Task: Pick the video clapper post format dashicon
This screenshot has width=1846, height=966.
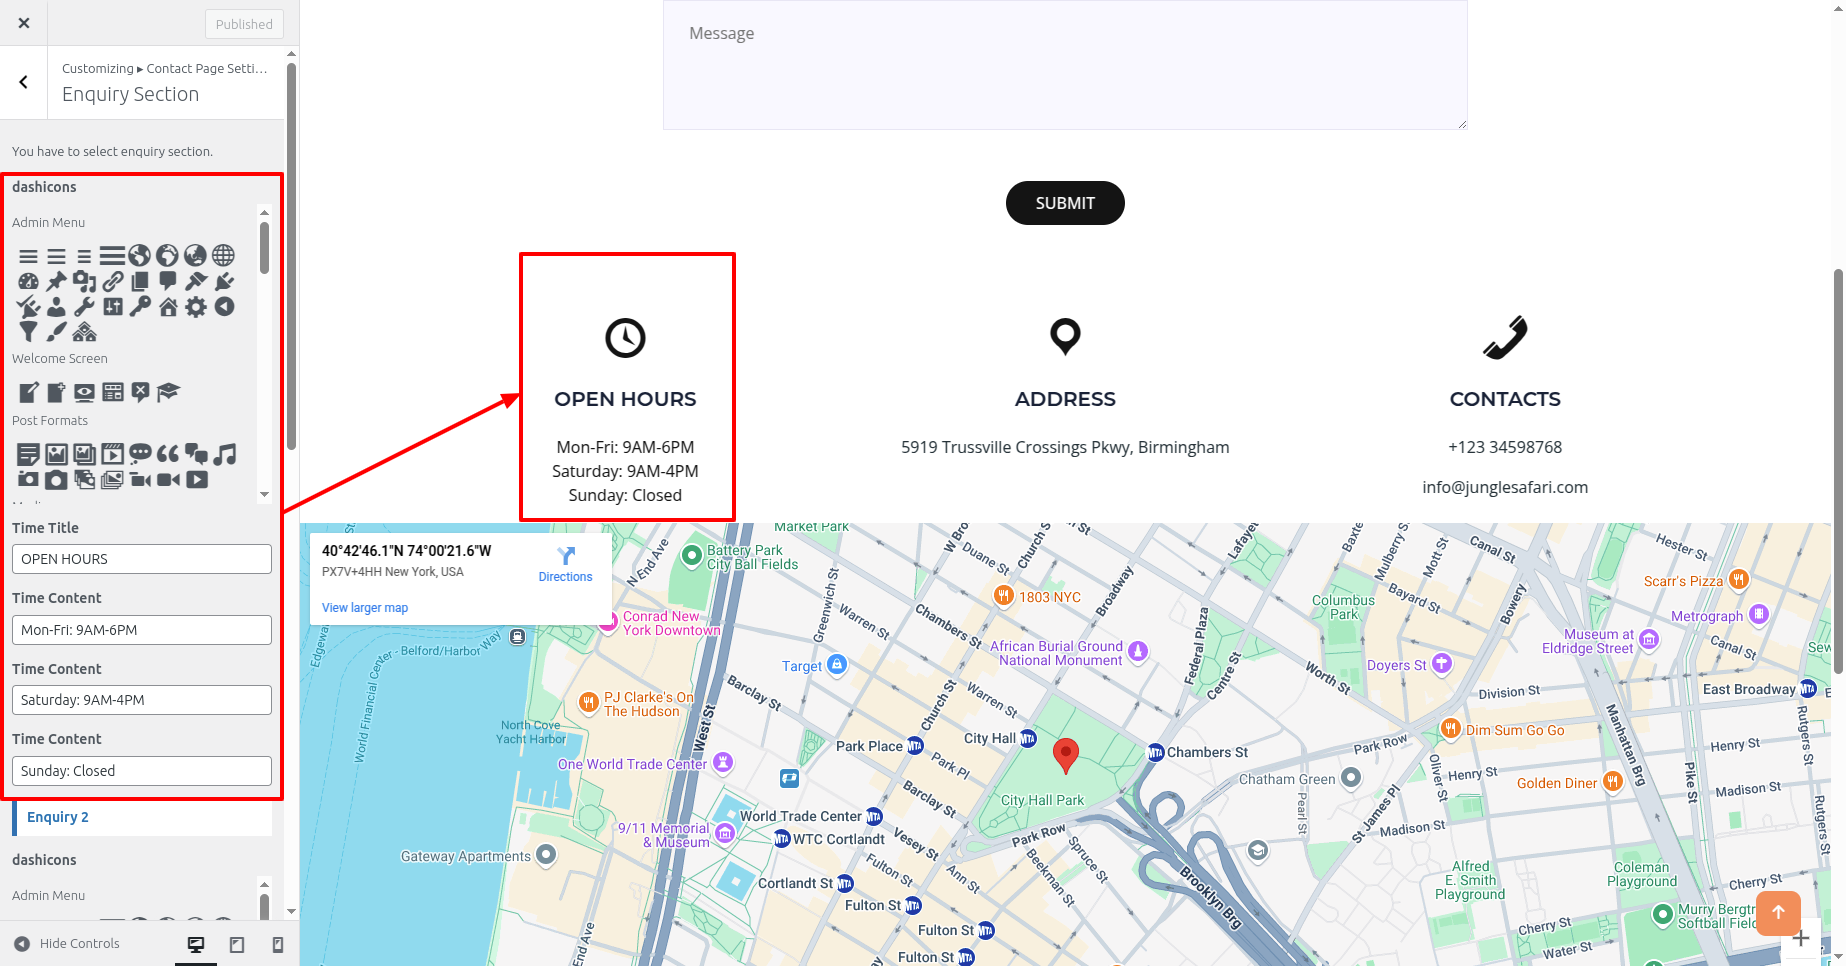Action: click(x=112, y=454)
